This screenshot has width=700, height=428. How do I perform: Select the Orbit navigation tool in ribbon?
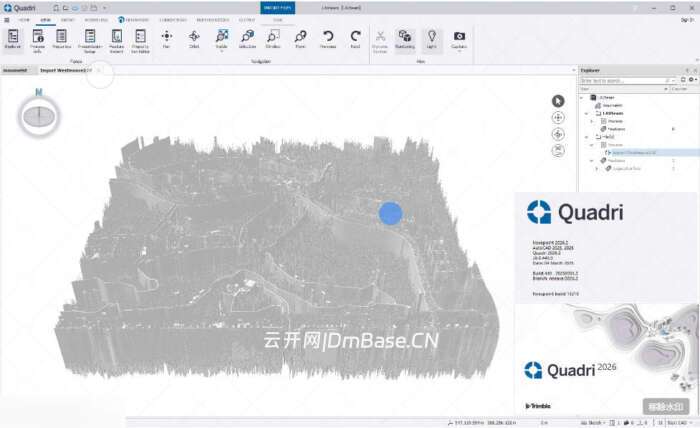(194, 39)
